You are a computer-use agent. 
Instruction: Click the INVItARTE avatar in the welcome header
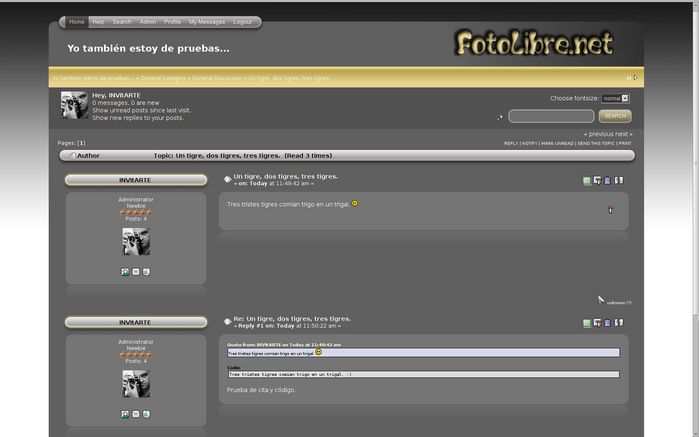[74, 105]
